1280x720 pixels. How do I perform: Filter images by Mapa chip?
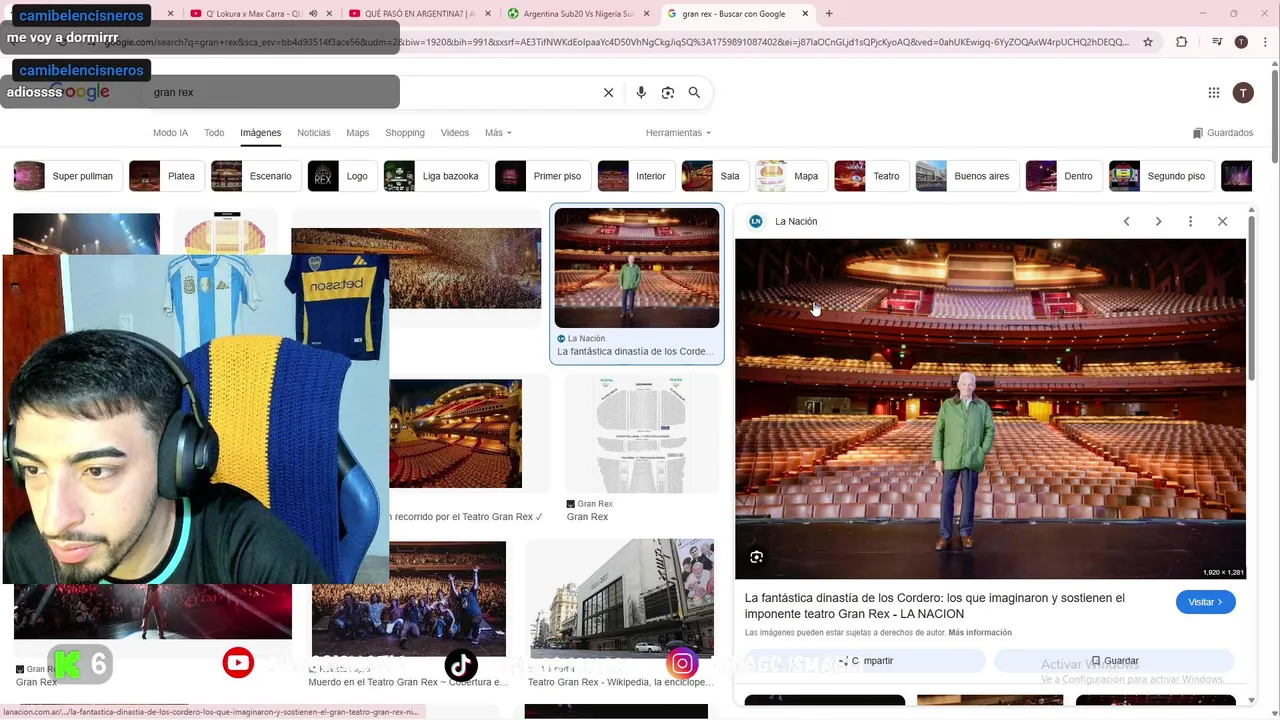point(791,176)
